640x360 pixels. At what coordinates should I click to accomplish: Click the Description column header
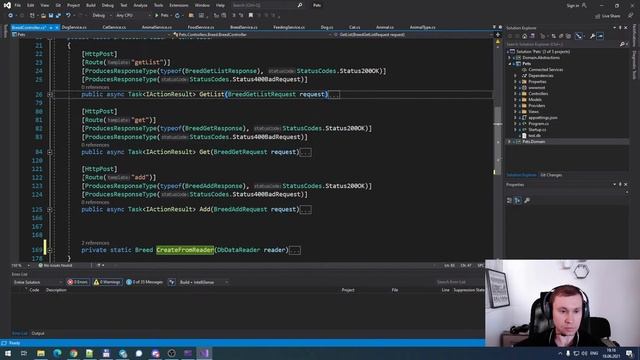(x=56, y=290)
